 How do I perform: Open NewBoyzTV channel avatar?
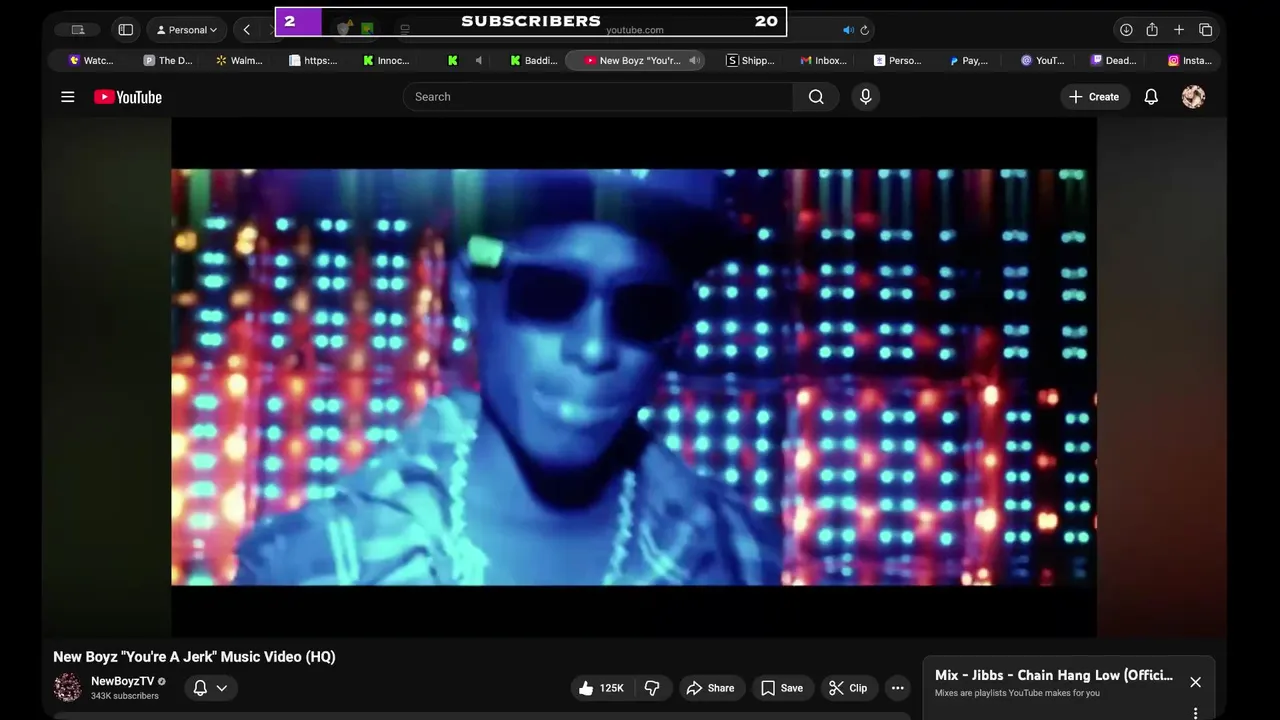click(67, 687)
